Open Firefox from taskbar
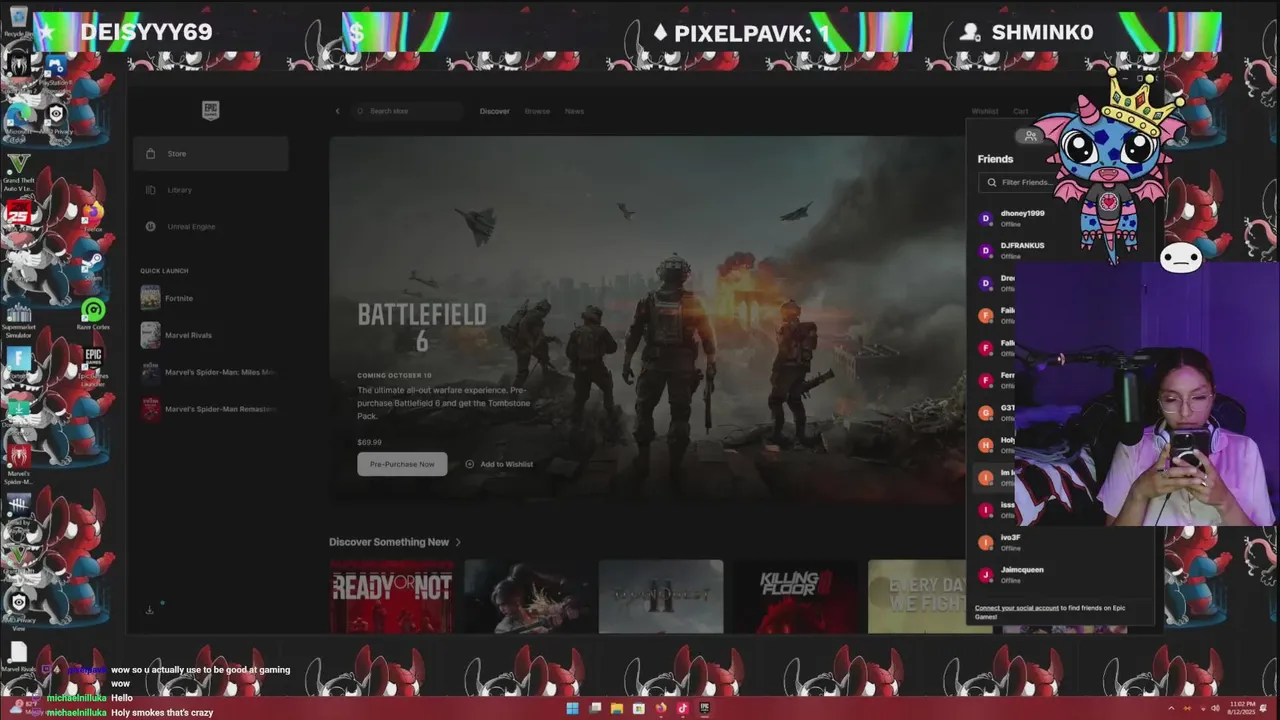The width and height of the screenshot is (1280, 720). coord(661,708)
